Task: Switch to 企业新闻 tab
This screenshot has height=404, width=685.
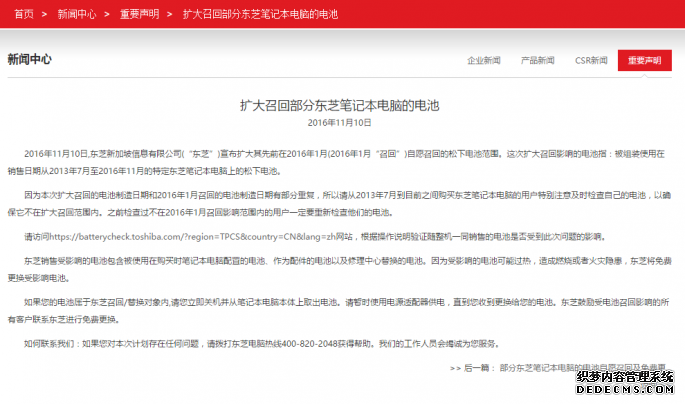Action: 484,60
